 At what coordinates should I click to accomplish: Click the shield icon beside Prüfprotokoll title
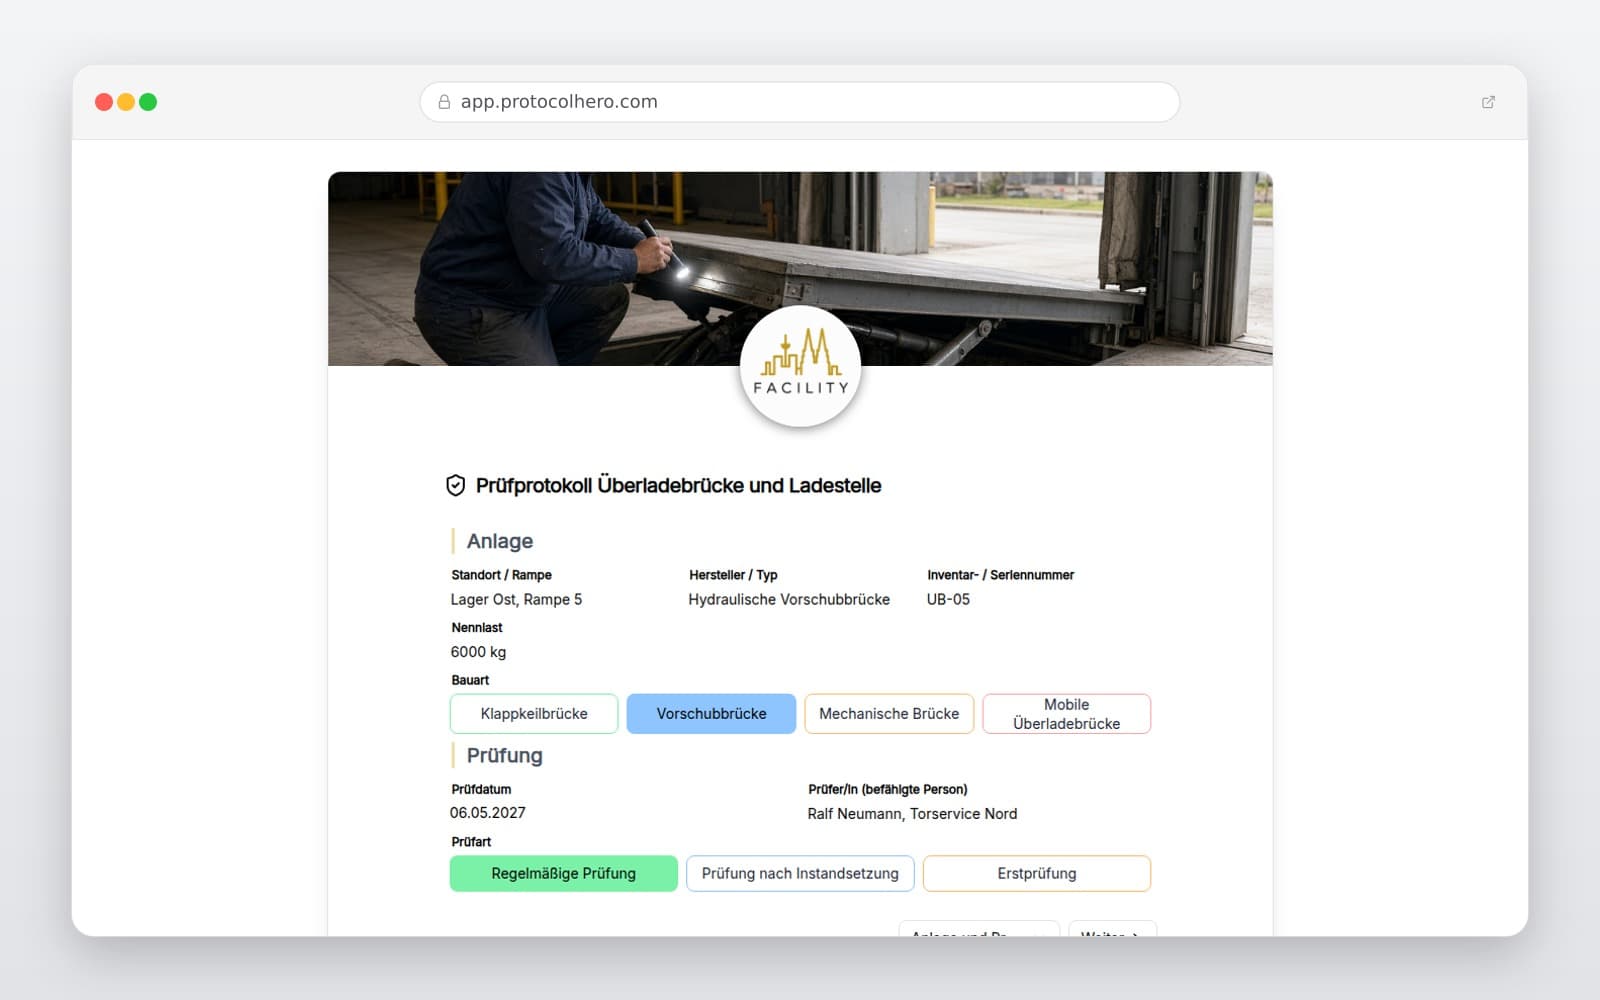pos(455,486)
